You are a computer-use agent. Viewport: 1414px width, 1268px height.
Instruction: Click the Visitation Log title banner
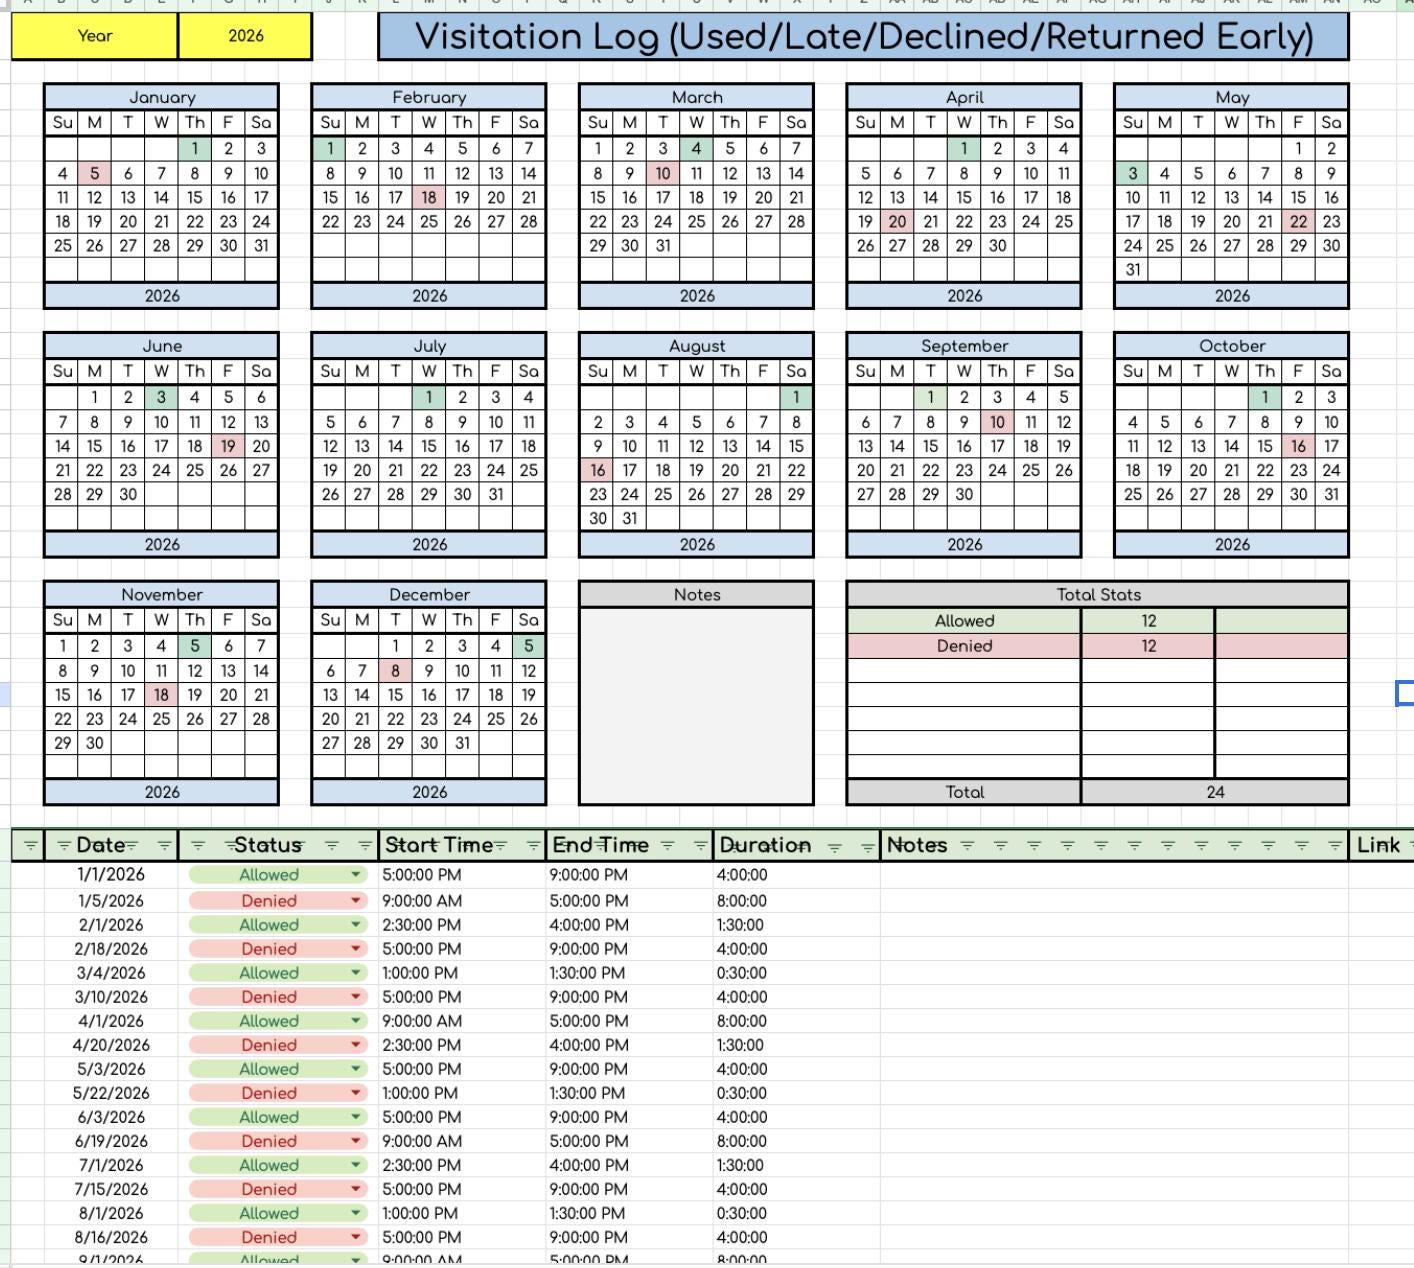click(863, 37)
